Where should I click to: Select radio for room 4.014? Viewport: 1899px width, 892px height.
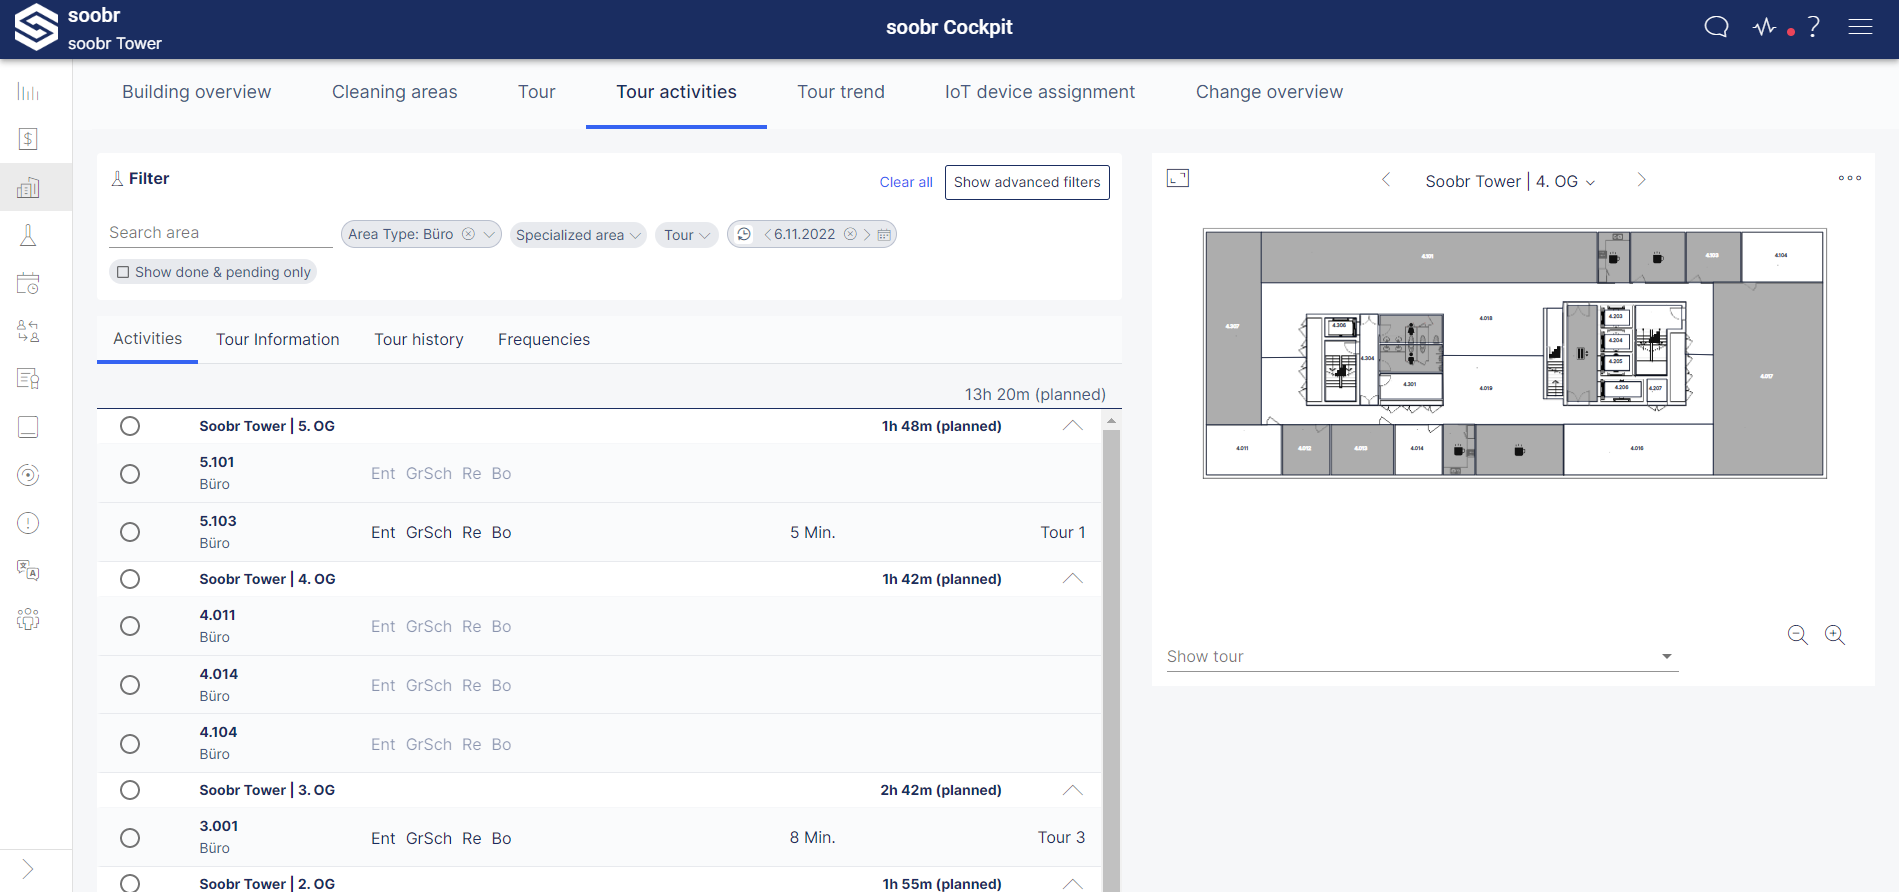(x=130, y=685)
